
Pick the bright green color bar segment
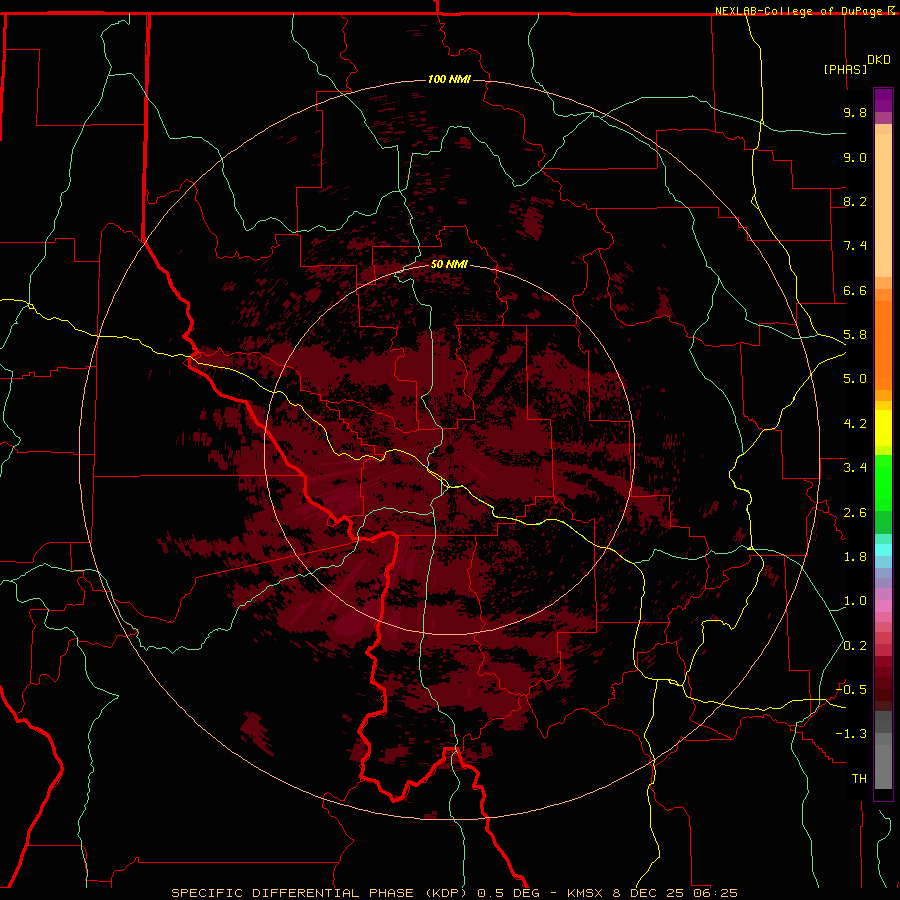point(883,483)
